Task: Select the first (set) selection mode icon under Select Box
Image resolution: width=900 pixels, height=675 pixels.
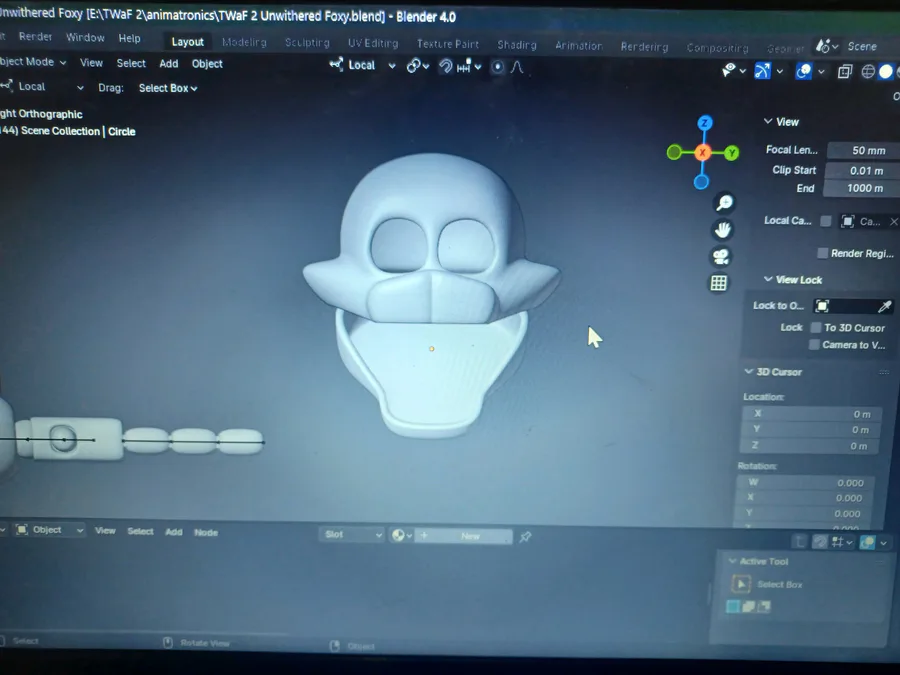Action: click(x=732, y=607)
